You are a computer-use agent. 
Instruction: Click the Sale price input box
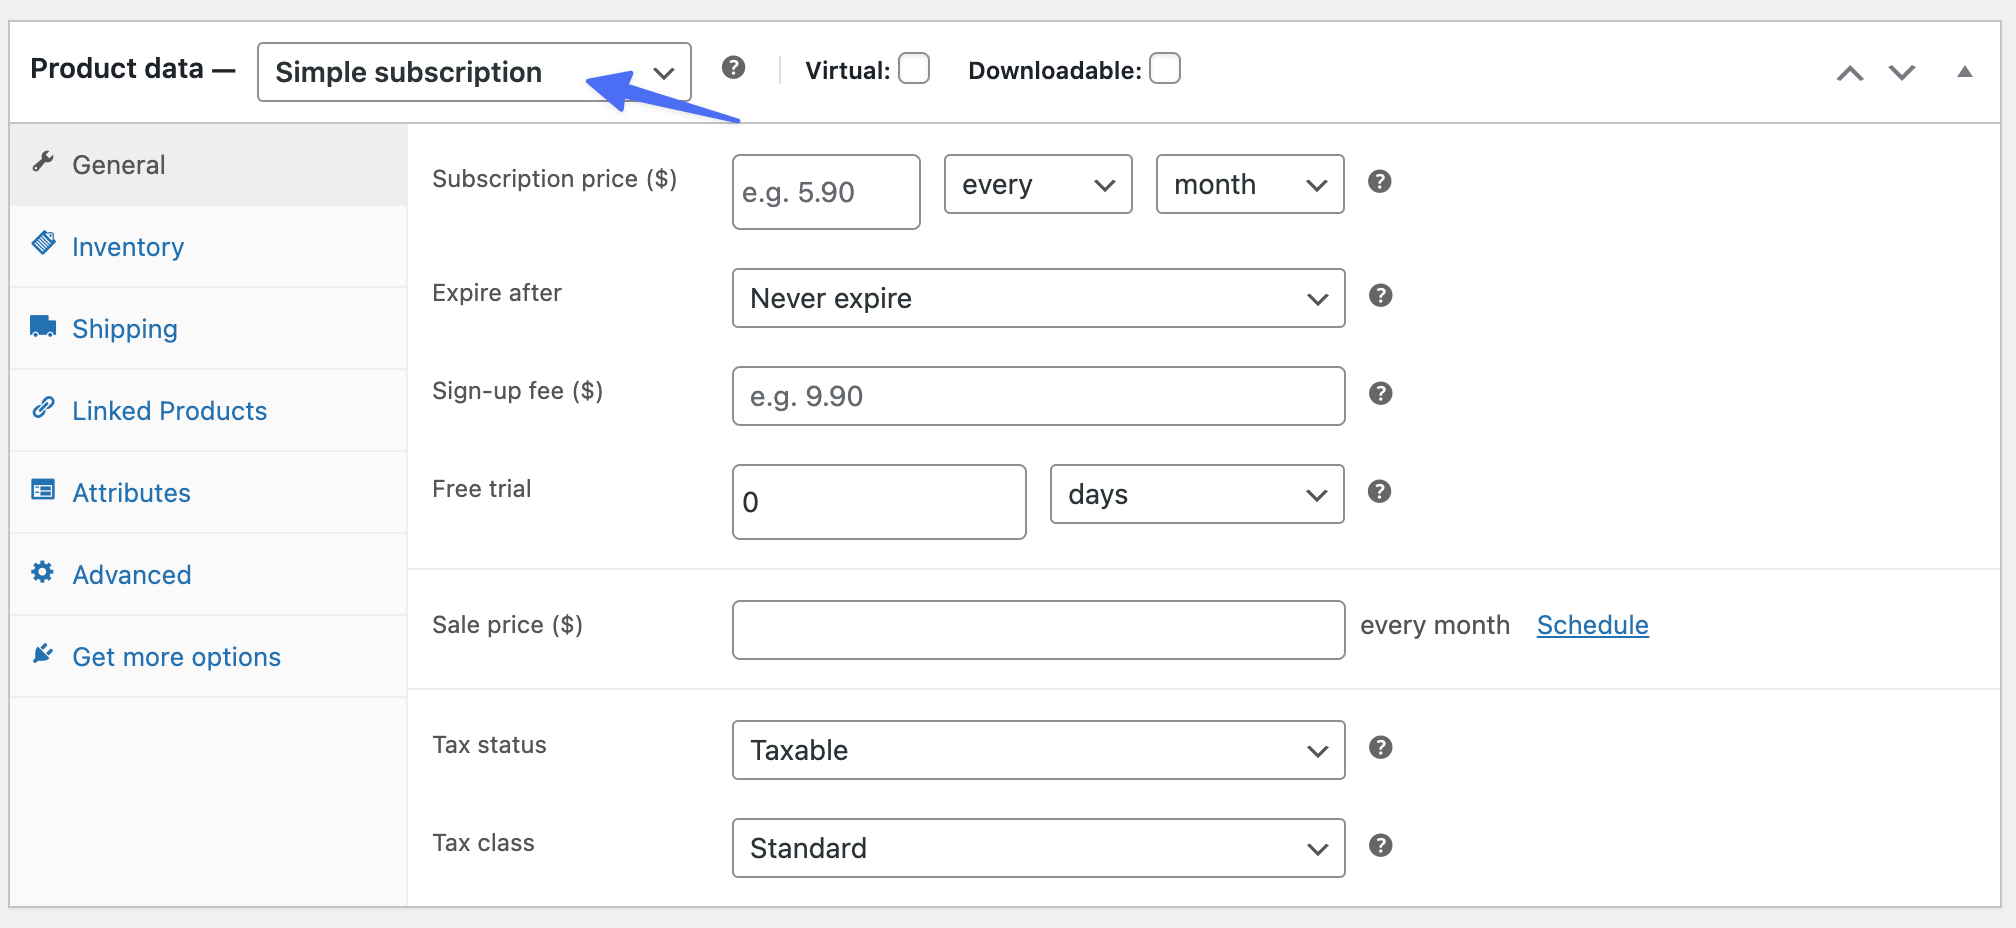click(1038, 630)
